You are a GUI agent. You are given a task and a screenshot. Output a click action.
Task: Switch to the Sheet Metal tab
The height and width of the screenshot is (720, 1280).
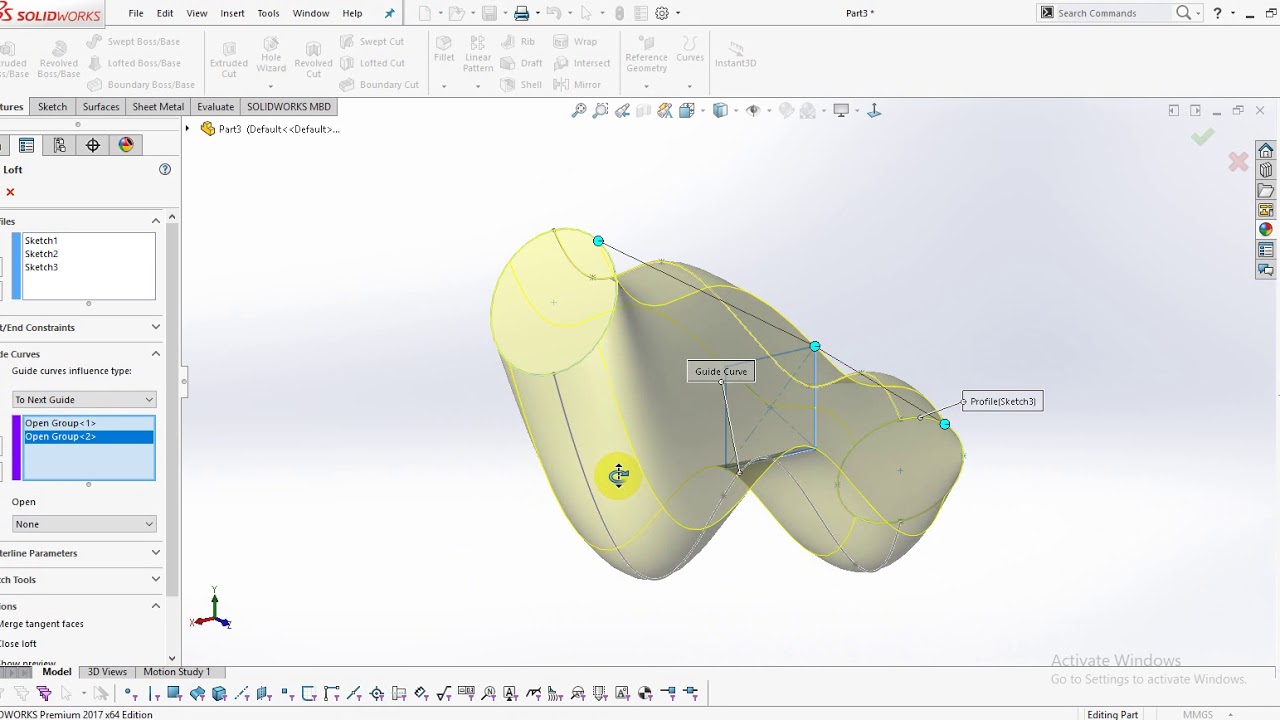158,107
